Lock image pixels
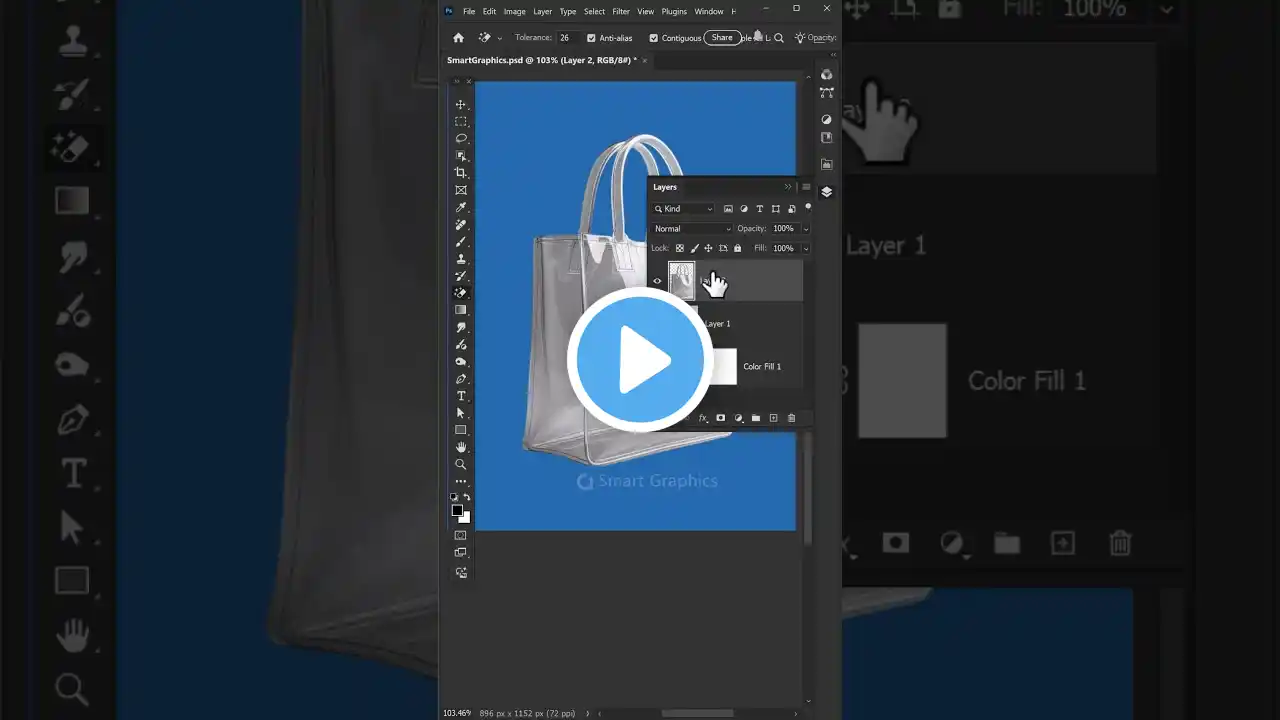Screen dimensions: 1280x720 [x=694, y=248]
